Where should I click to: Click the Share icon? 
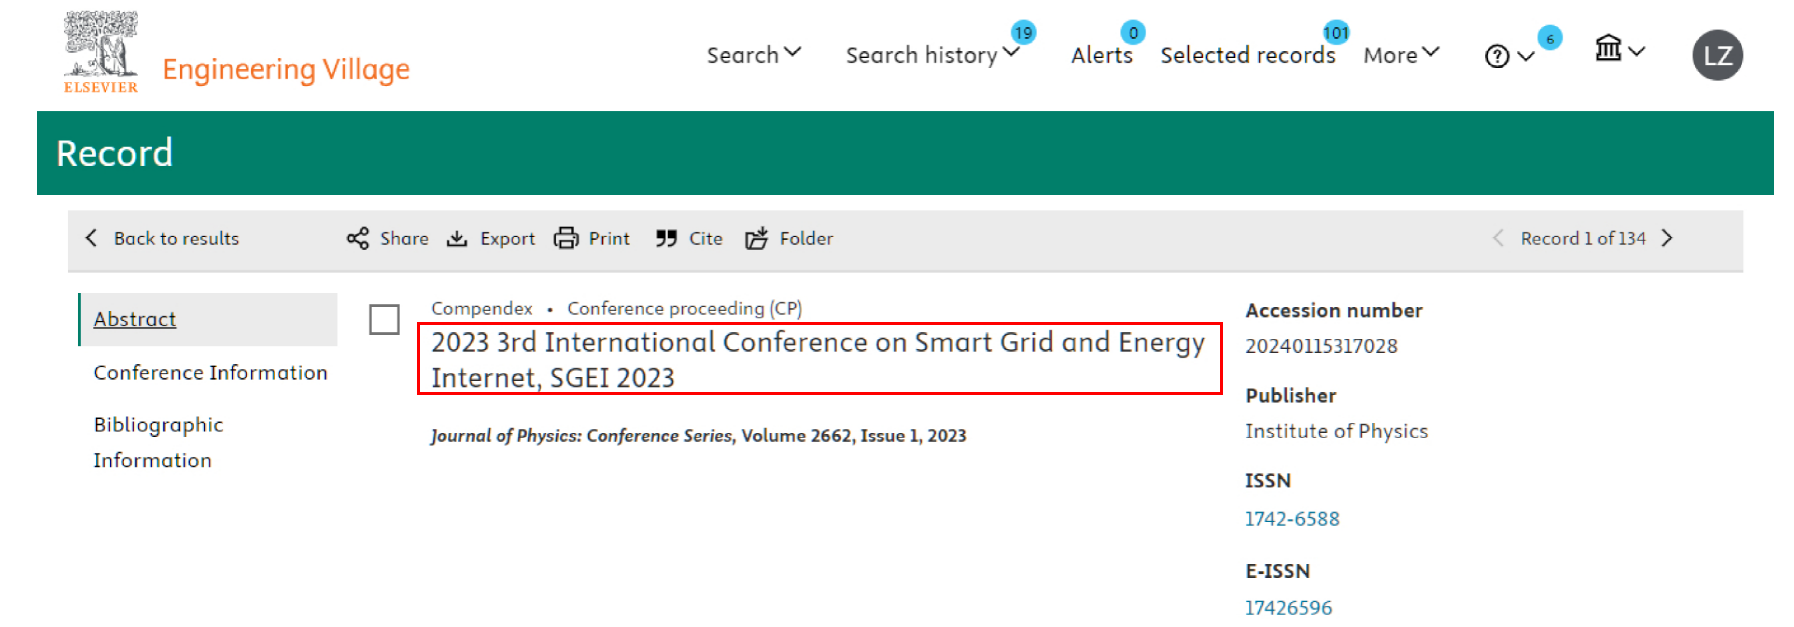[x=358, y=238]
